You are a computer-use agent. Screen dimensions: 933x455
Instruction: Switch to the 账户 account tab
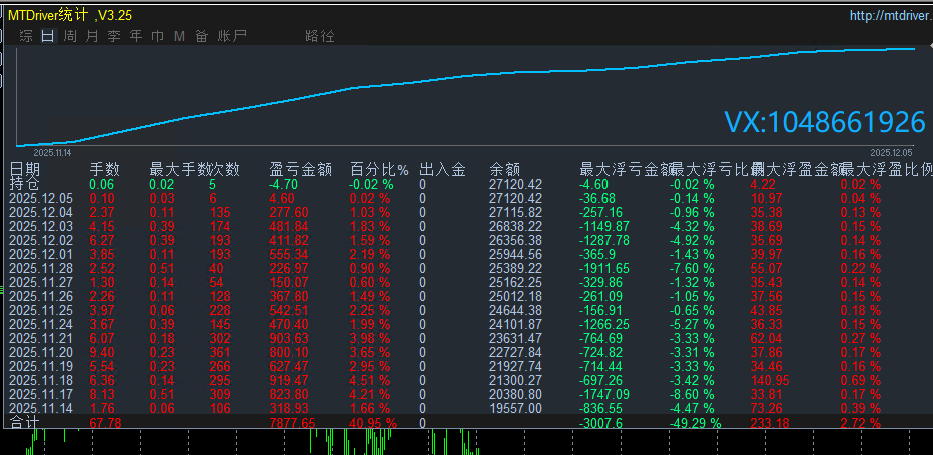click(231, 36)
